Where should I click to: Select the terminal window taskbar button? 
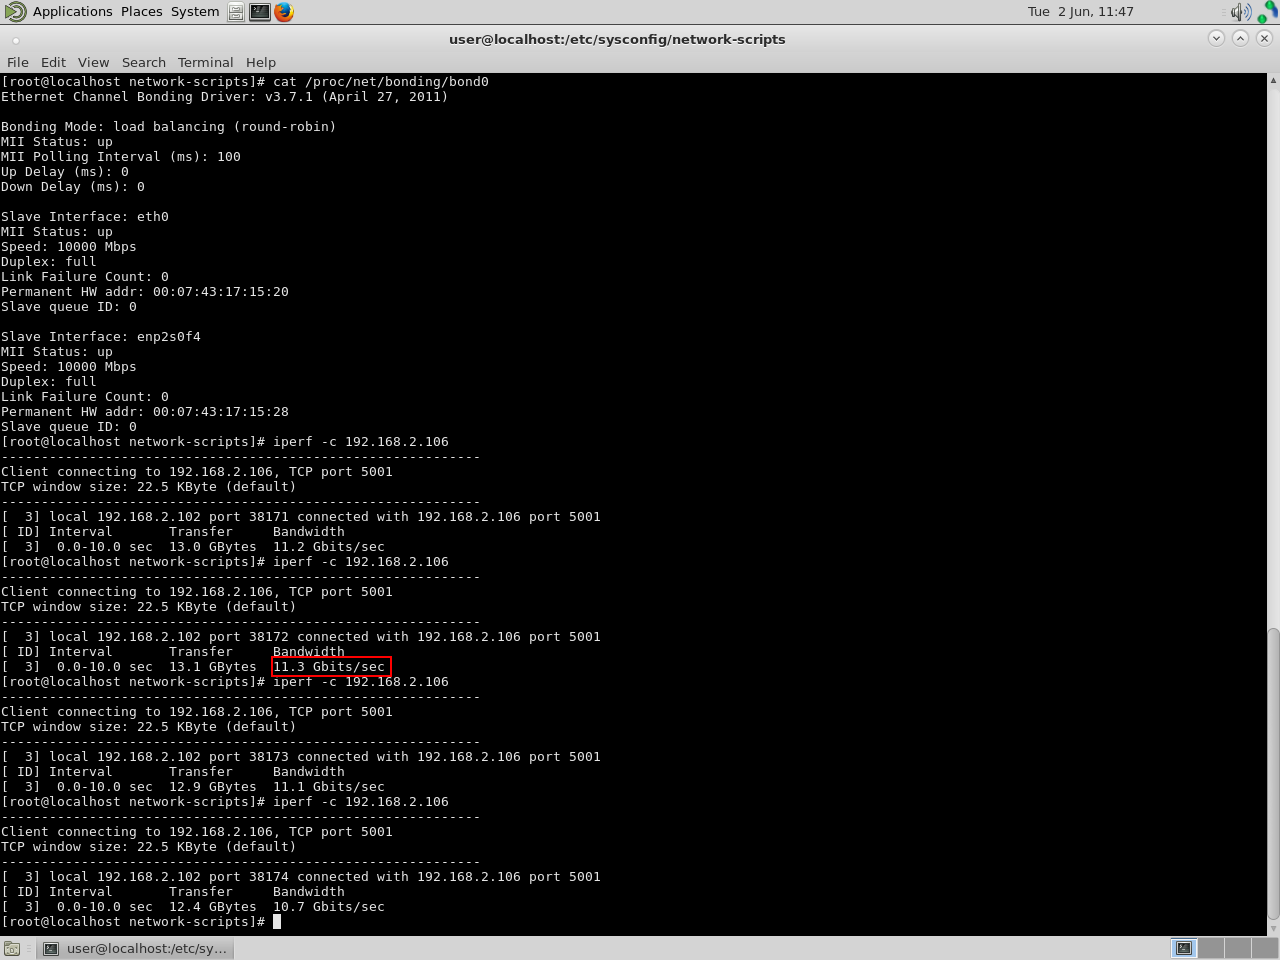point(136,948)
